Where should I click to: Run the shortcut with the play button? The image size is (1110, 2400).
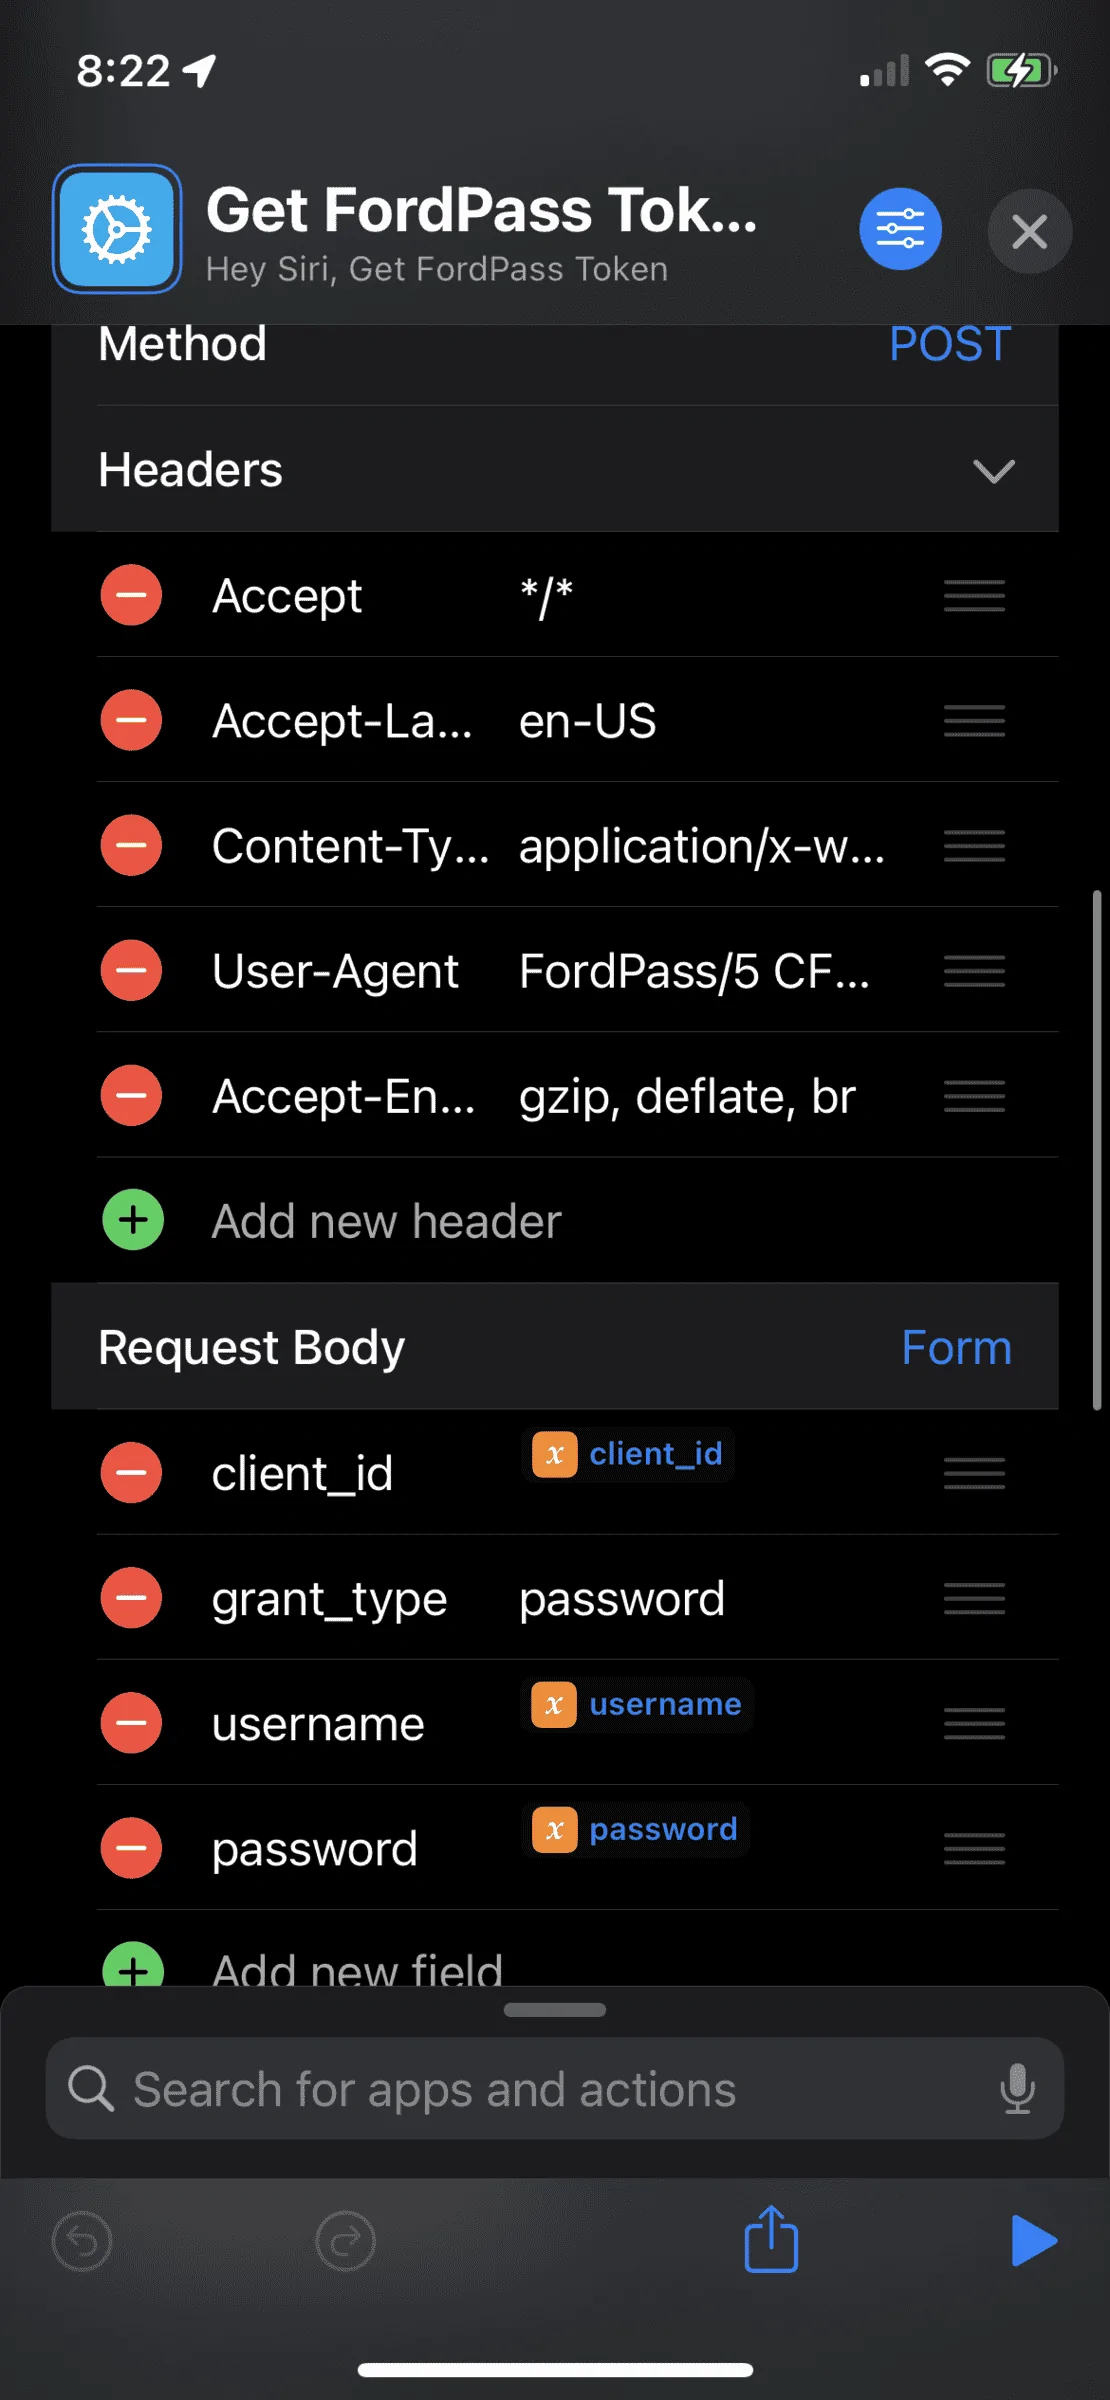[1034, 2241]
